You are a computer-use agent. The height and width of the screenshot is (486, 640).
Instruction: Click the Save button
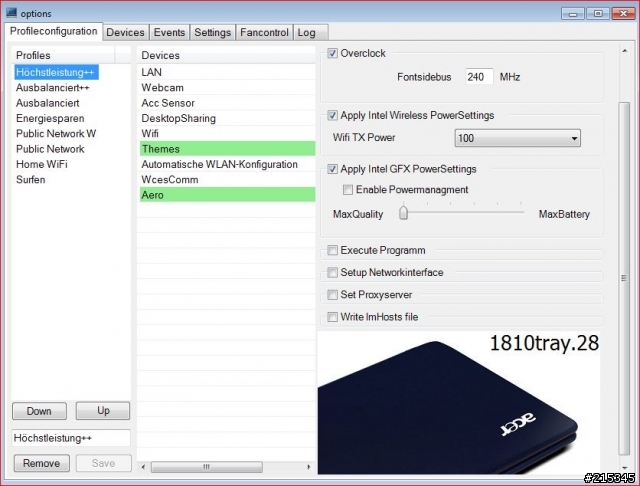103,463
